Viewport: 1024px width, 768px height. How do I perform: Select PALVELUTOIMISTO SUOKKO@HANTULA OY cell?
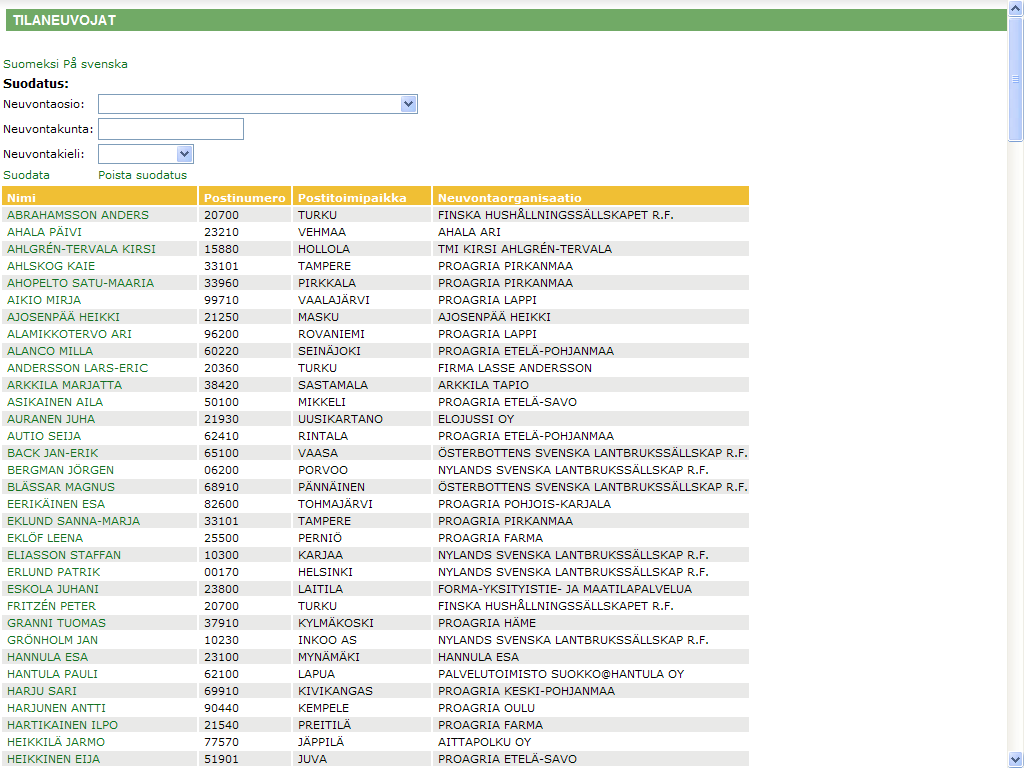point(591,673)
